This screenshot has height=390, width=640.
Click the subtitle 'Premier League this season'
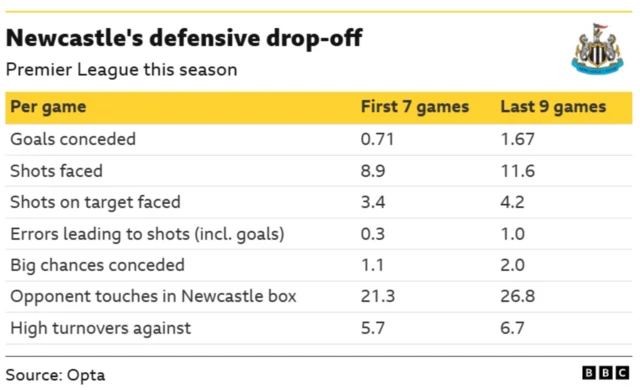click(x=122, y=70)
